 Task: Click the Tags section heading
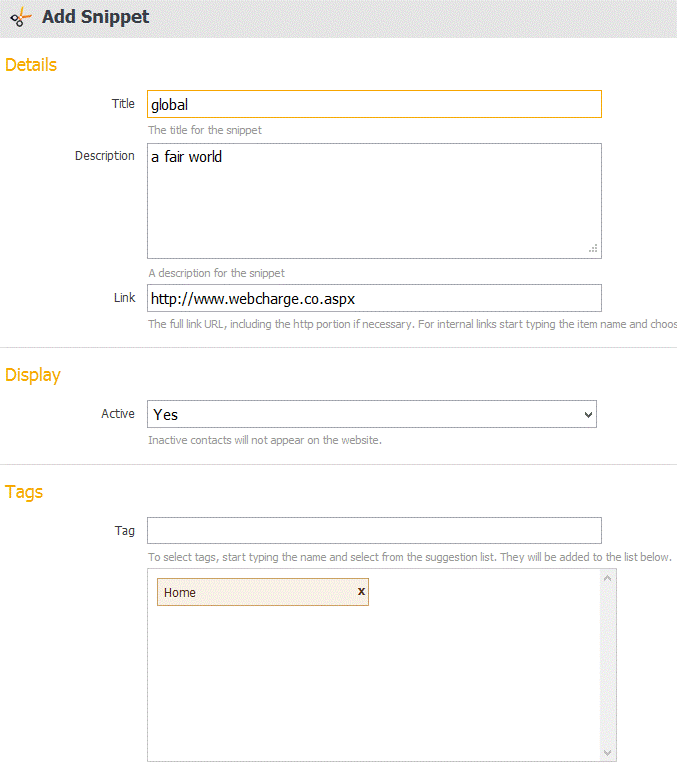coord(24,492)
